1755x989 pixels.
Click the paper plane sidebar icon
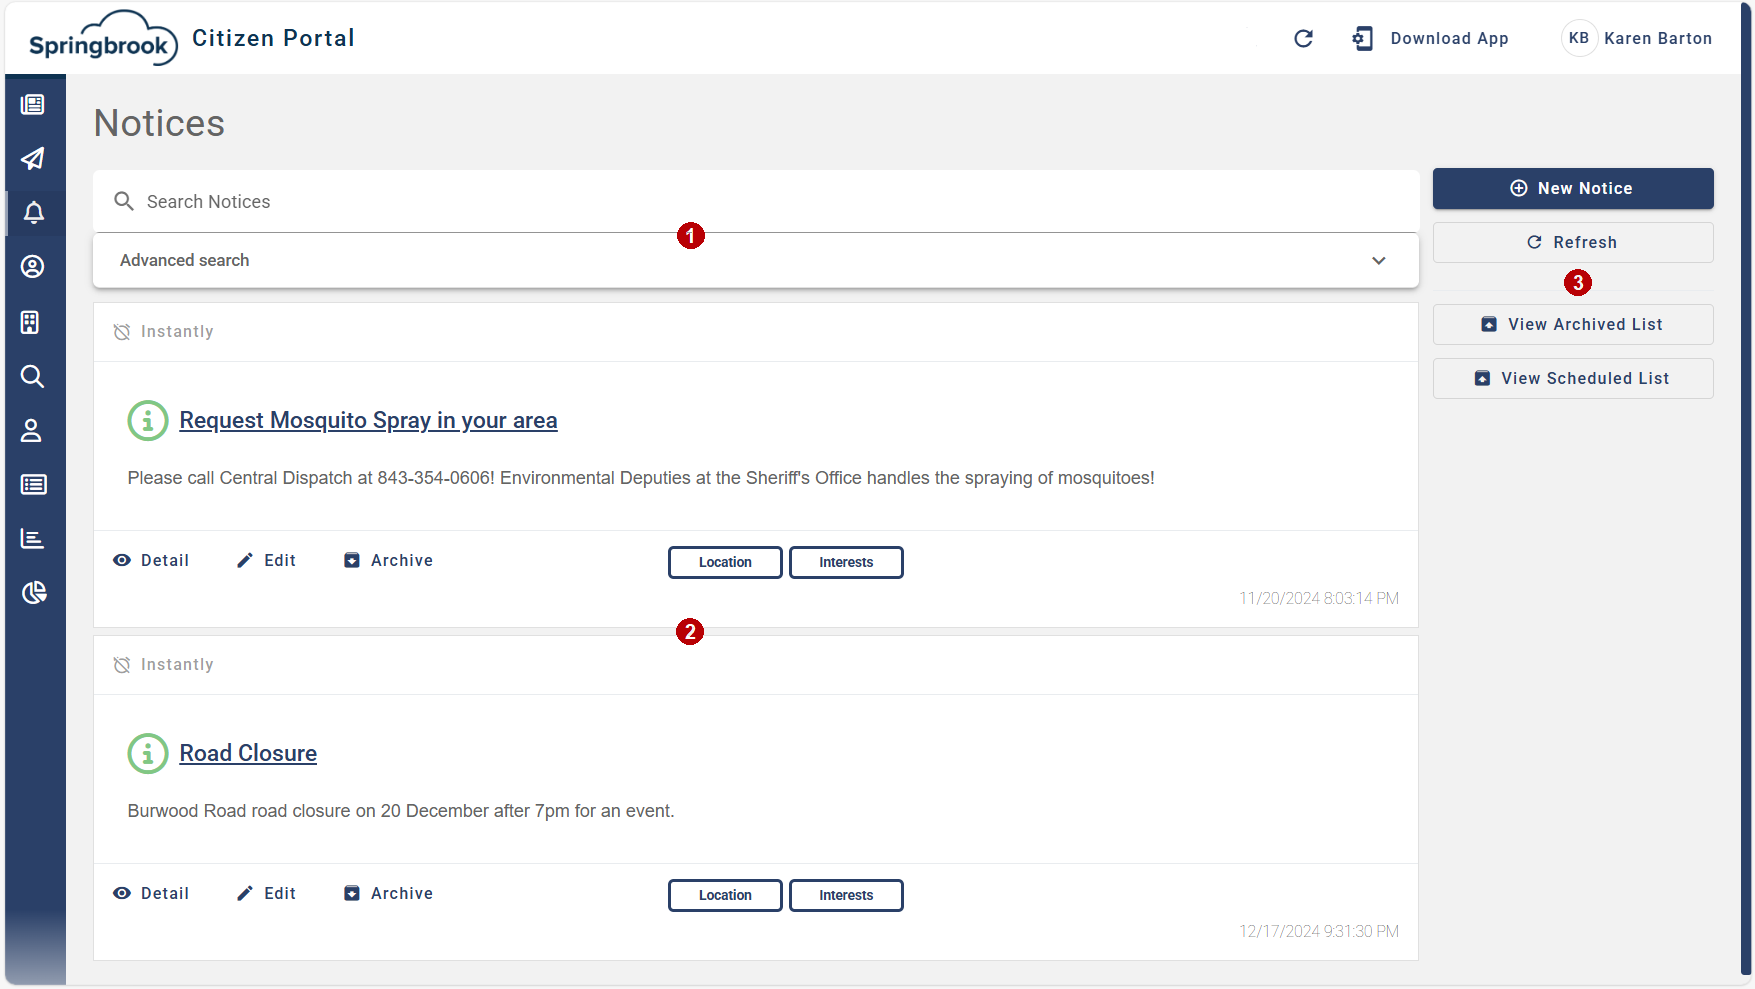point(33,159)
